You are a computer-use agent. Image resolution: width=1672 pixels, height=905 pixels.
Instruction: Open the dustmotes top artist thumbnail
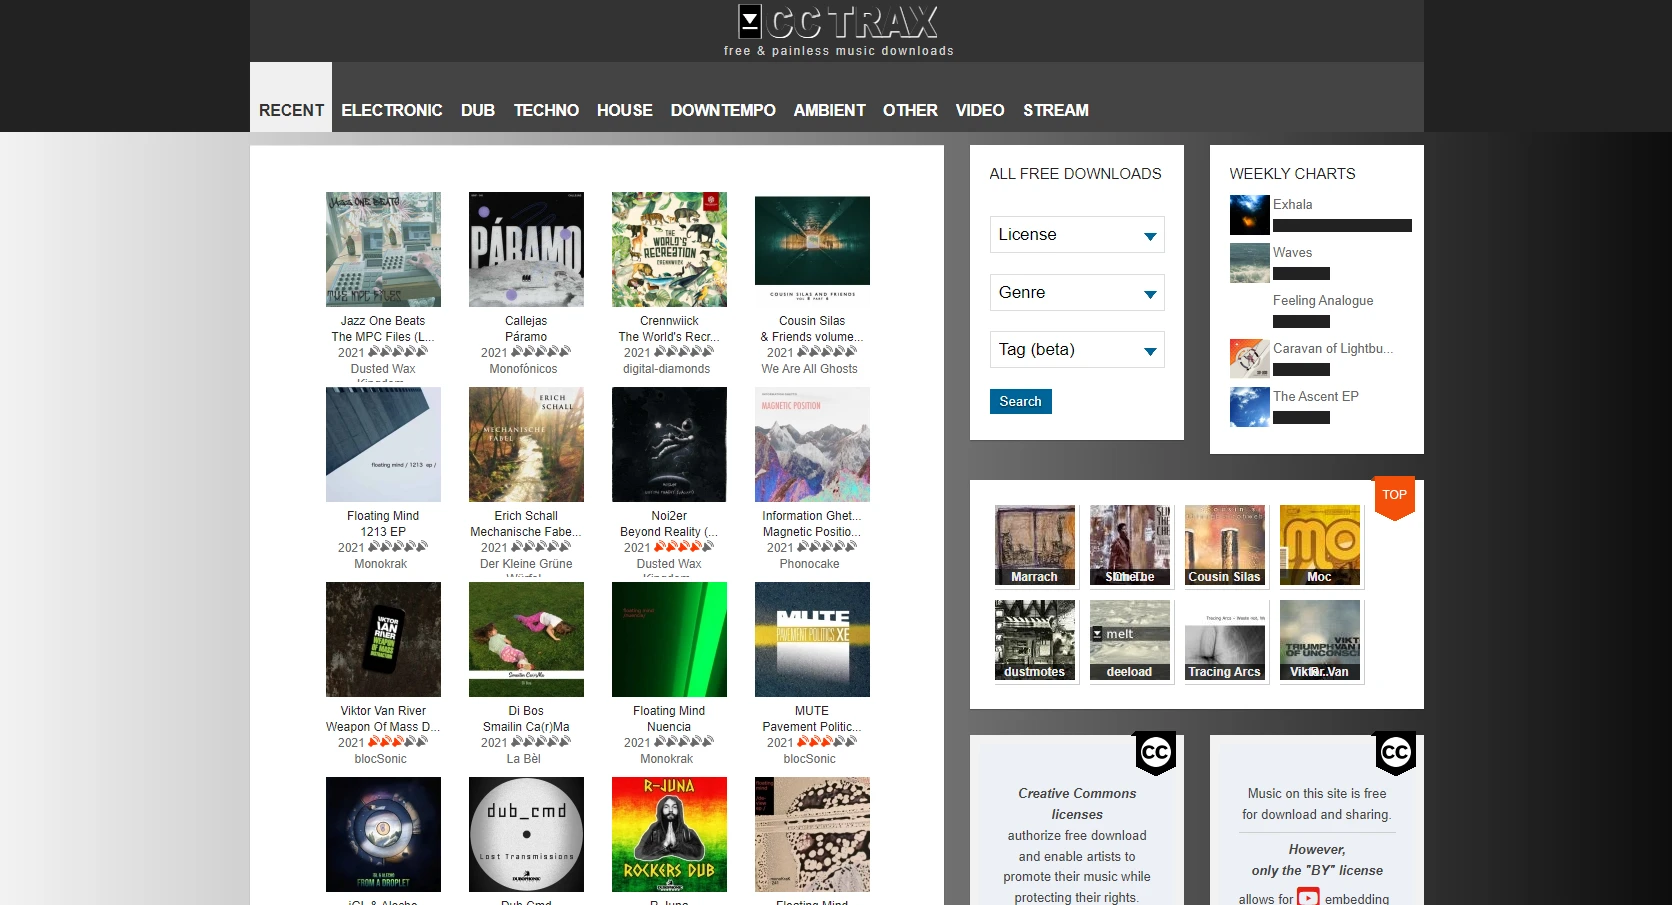(1035, 640)
